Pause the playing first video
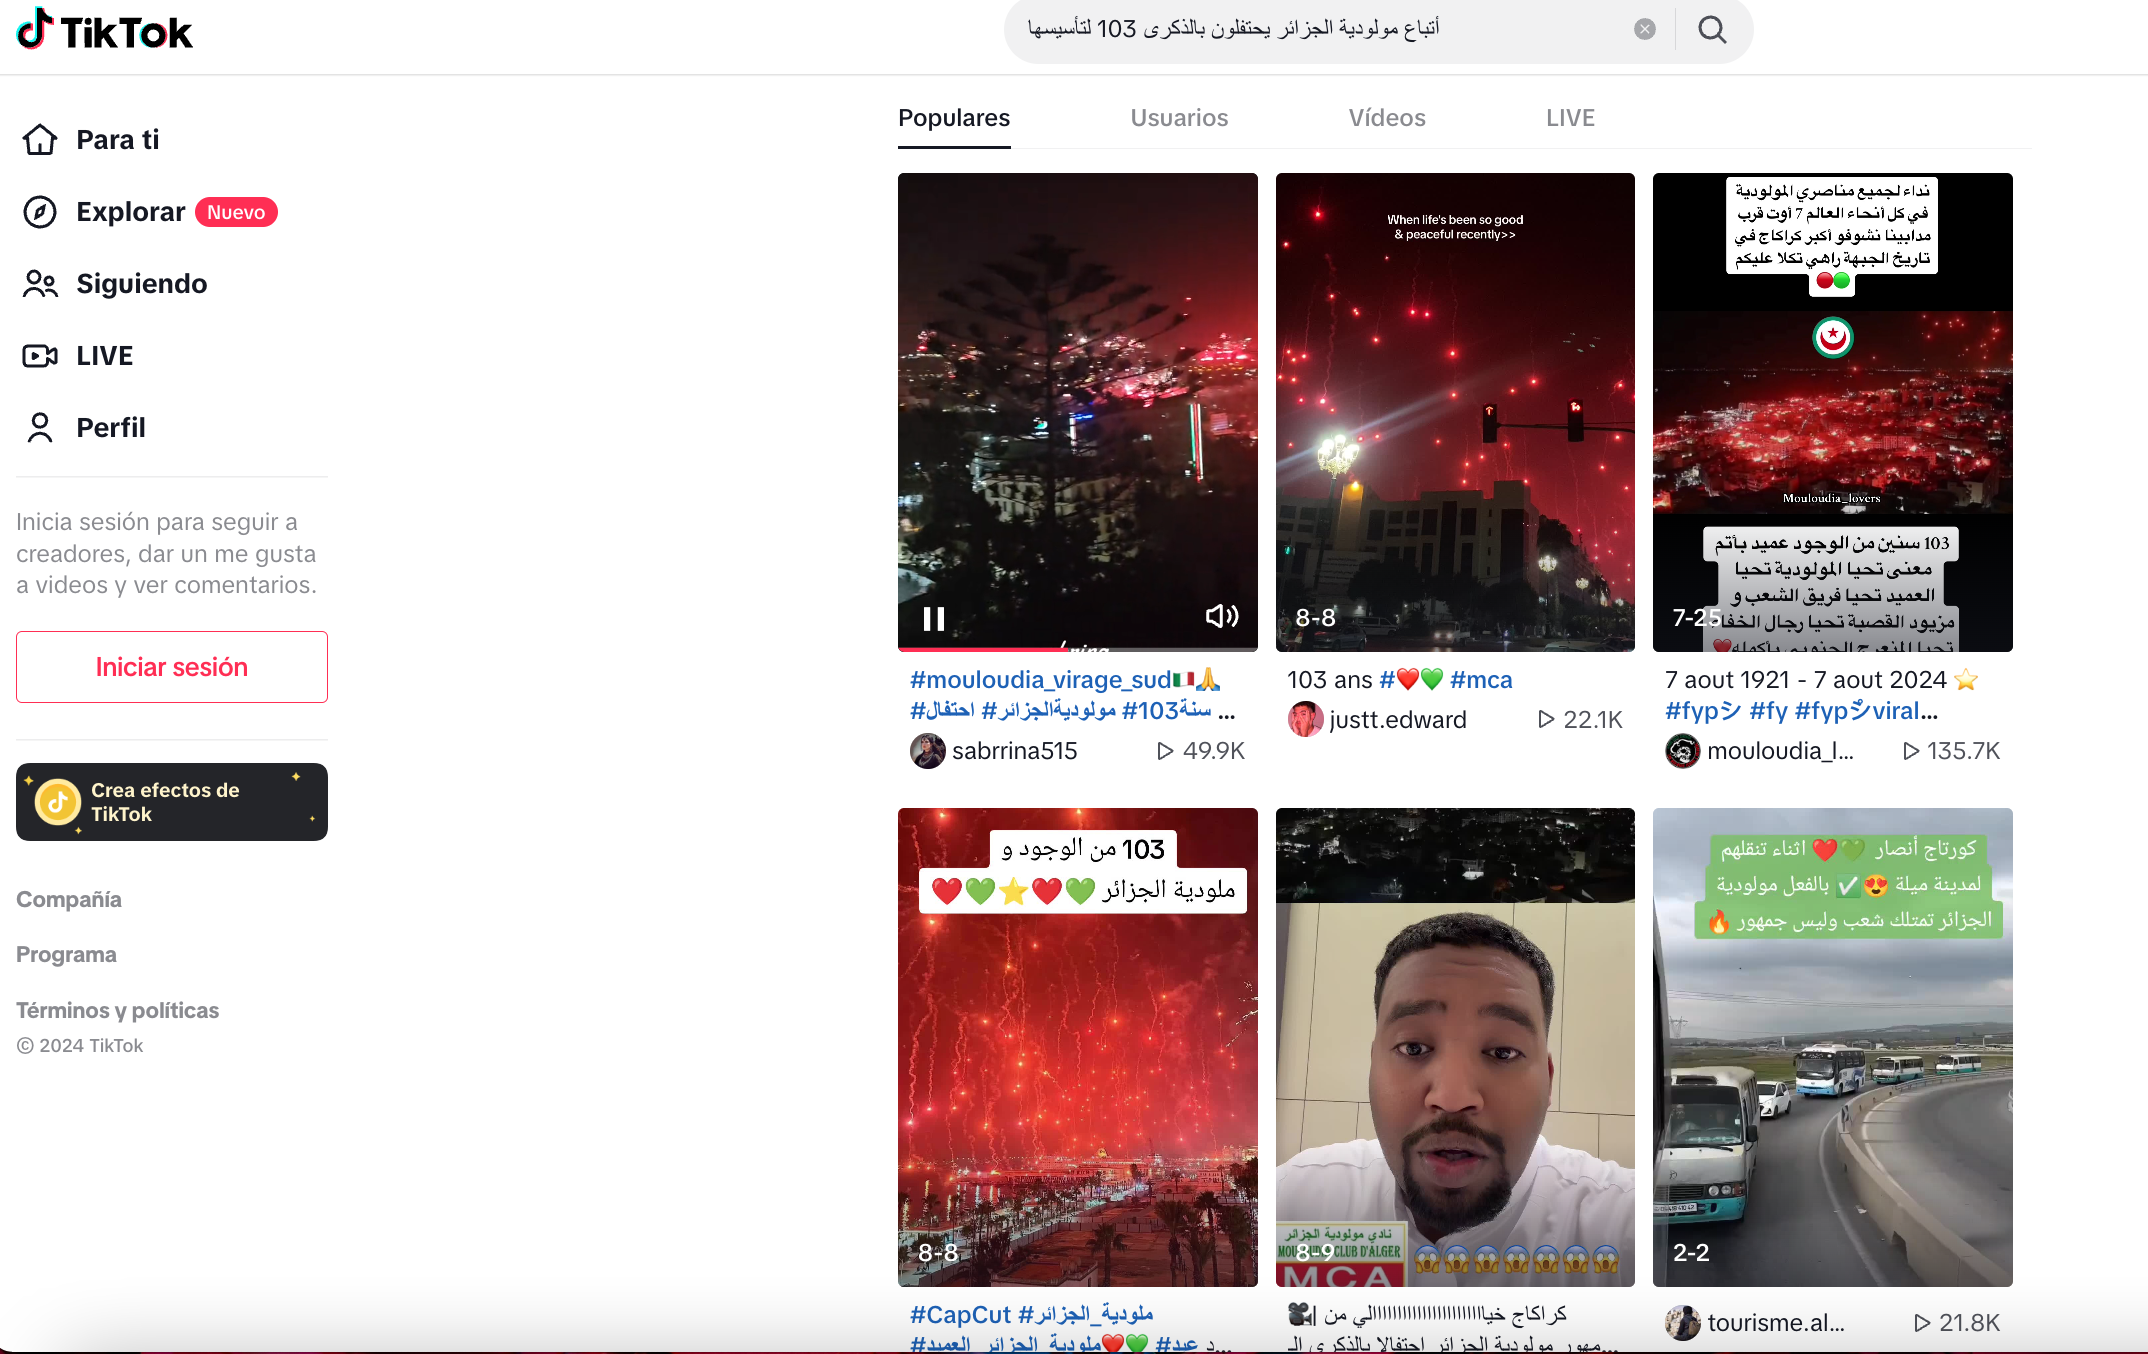The height and width of the screenshot is (1354, 2148). point(934,619)
